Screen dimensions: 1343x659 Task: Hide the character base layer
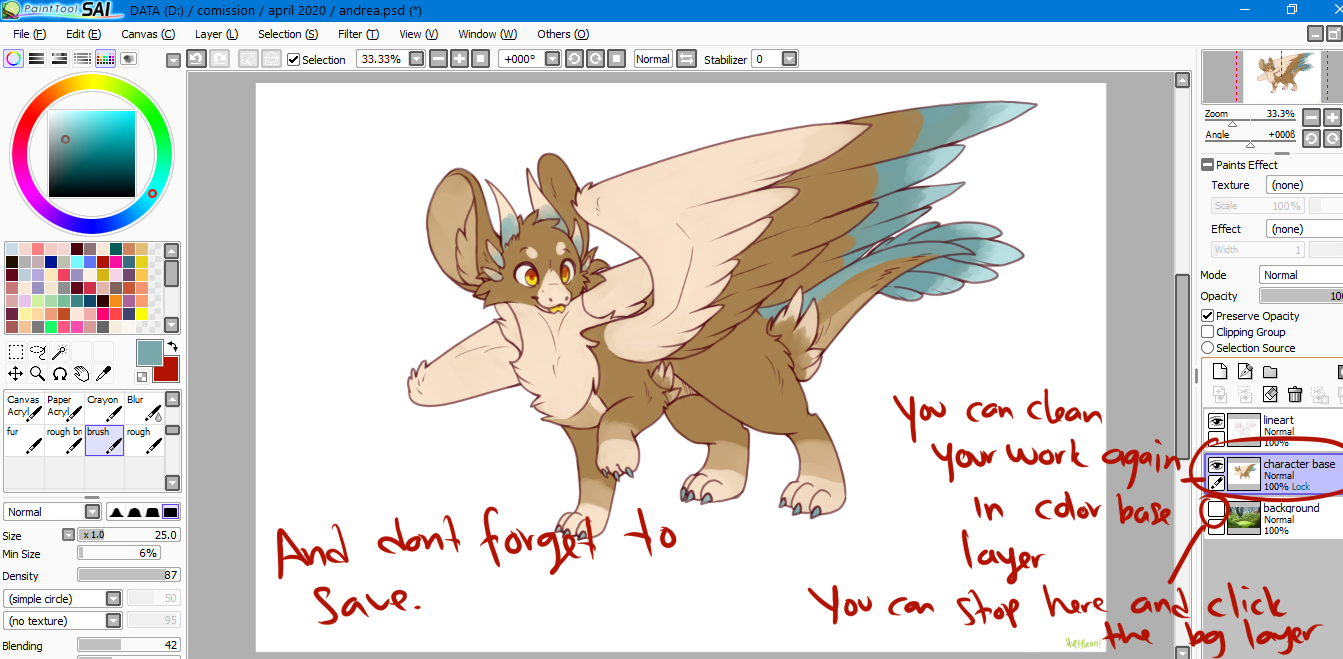point(1216,465)
